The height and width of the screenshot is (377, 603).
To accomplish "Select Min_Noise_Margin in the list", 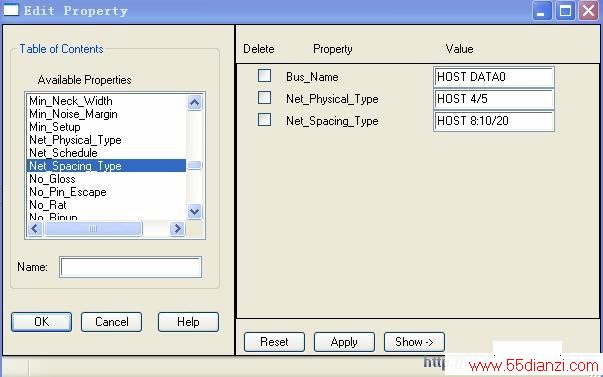I will [107, 114].
